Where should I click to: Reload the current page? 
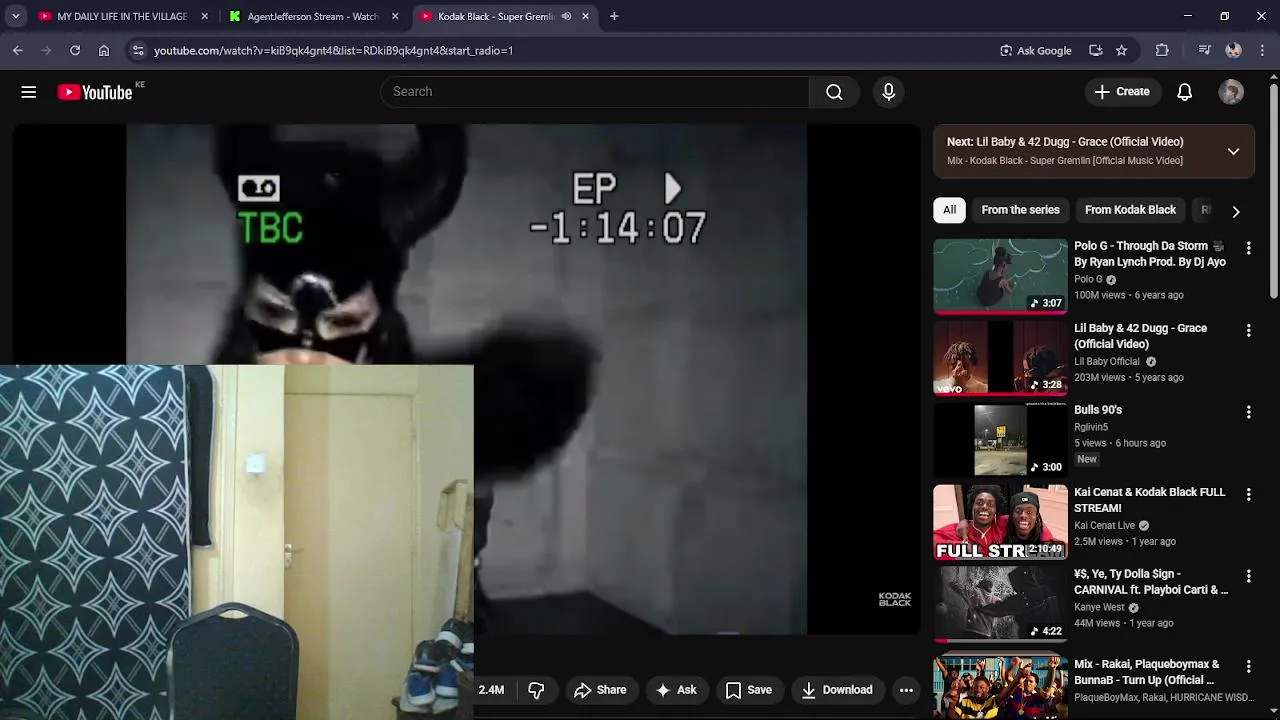click(x=75, y=50)
